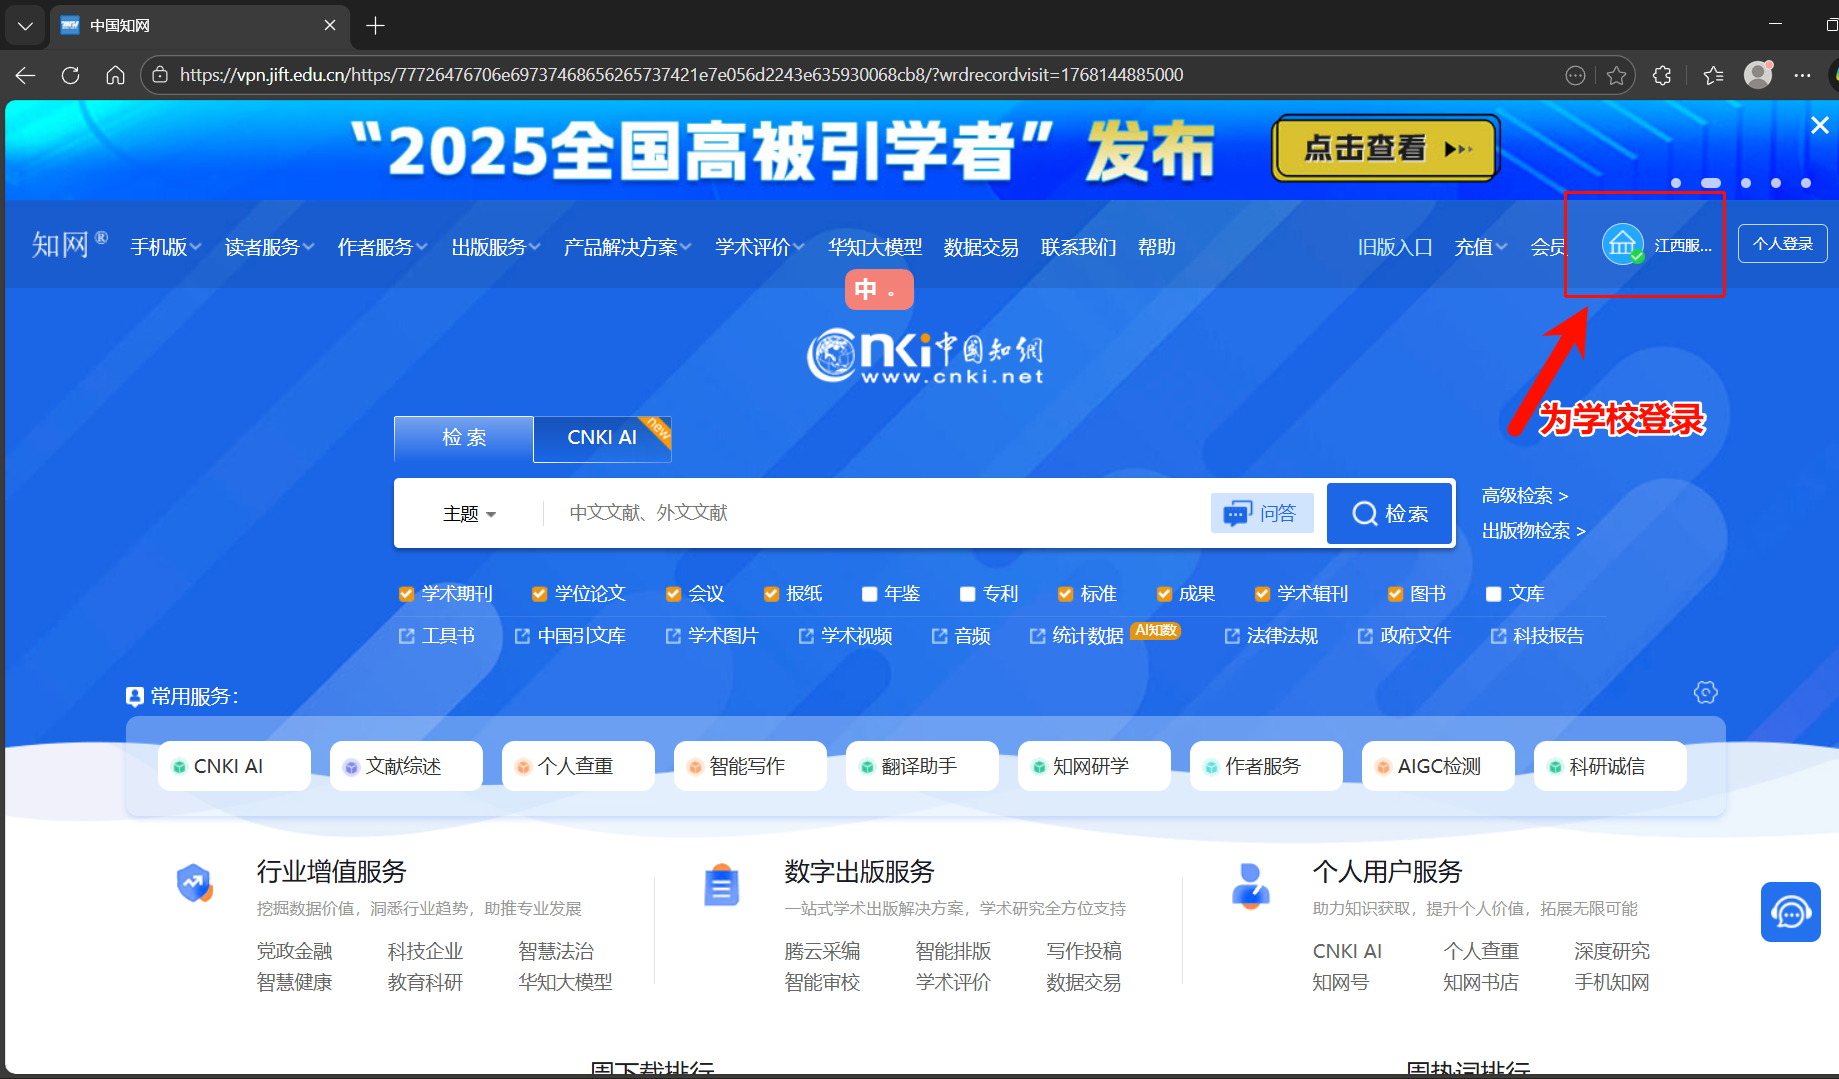The width and height of the screenshot is (1839, 1079).
Task: Select the 检索 tab
Action: click(x=464, y=438)
